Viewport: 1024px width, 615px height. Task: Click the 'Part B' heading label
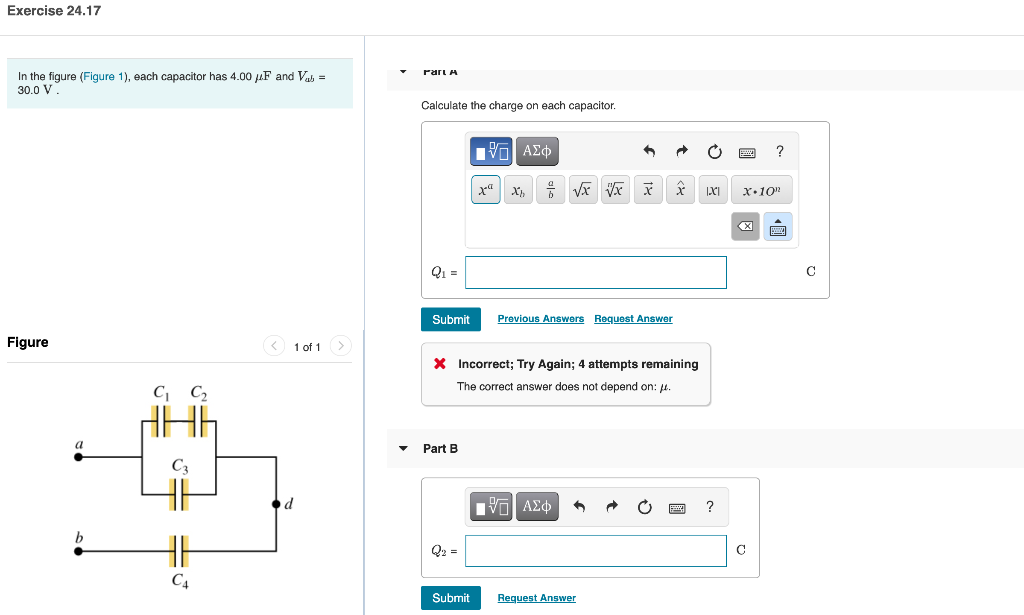440,449
